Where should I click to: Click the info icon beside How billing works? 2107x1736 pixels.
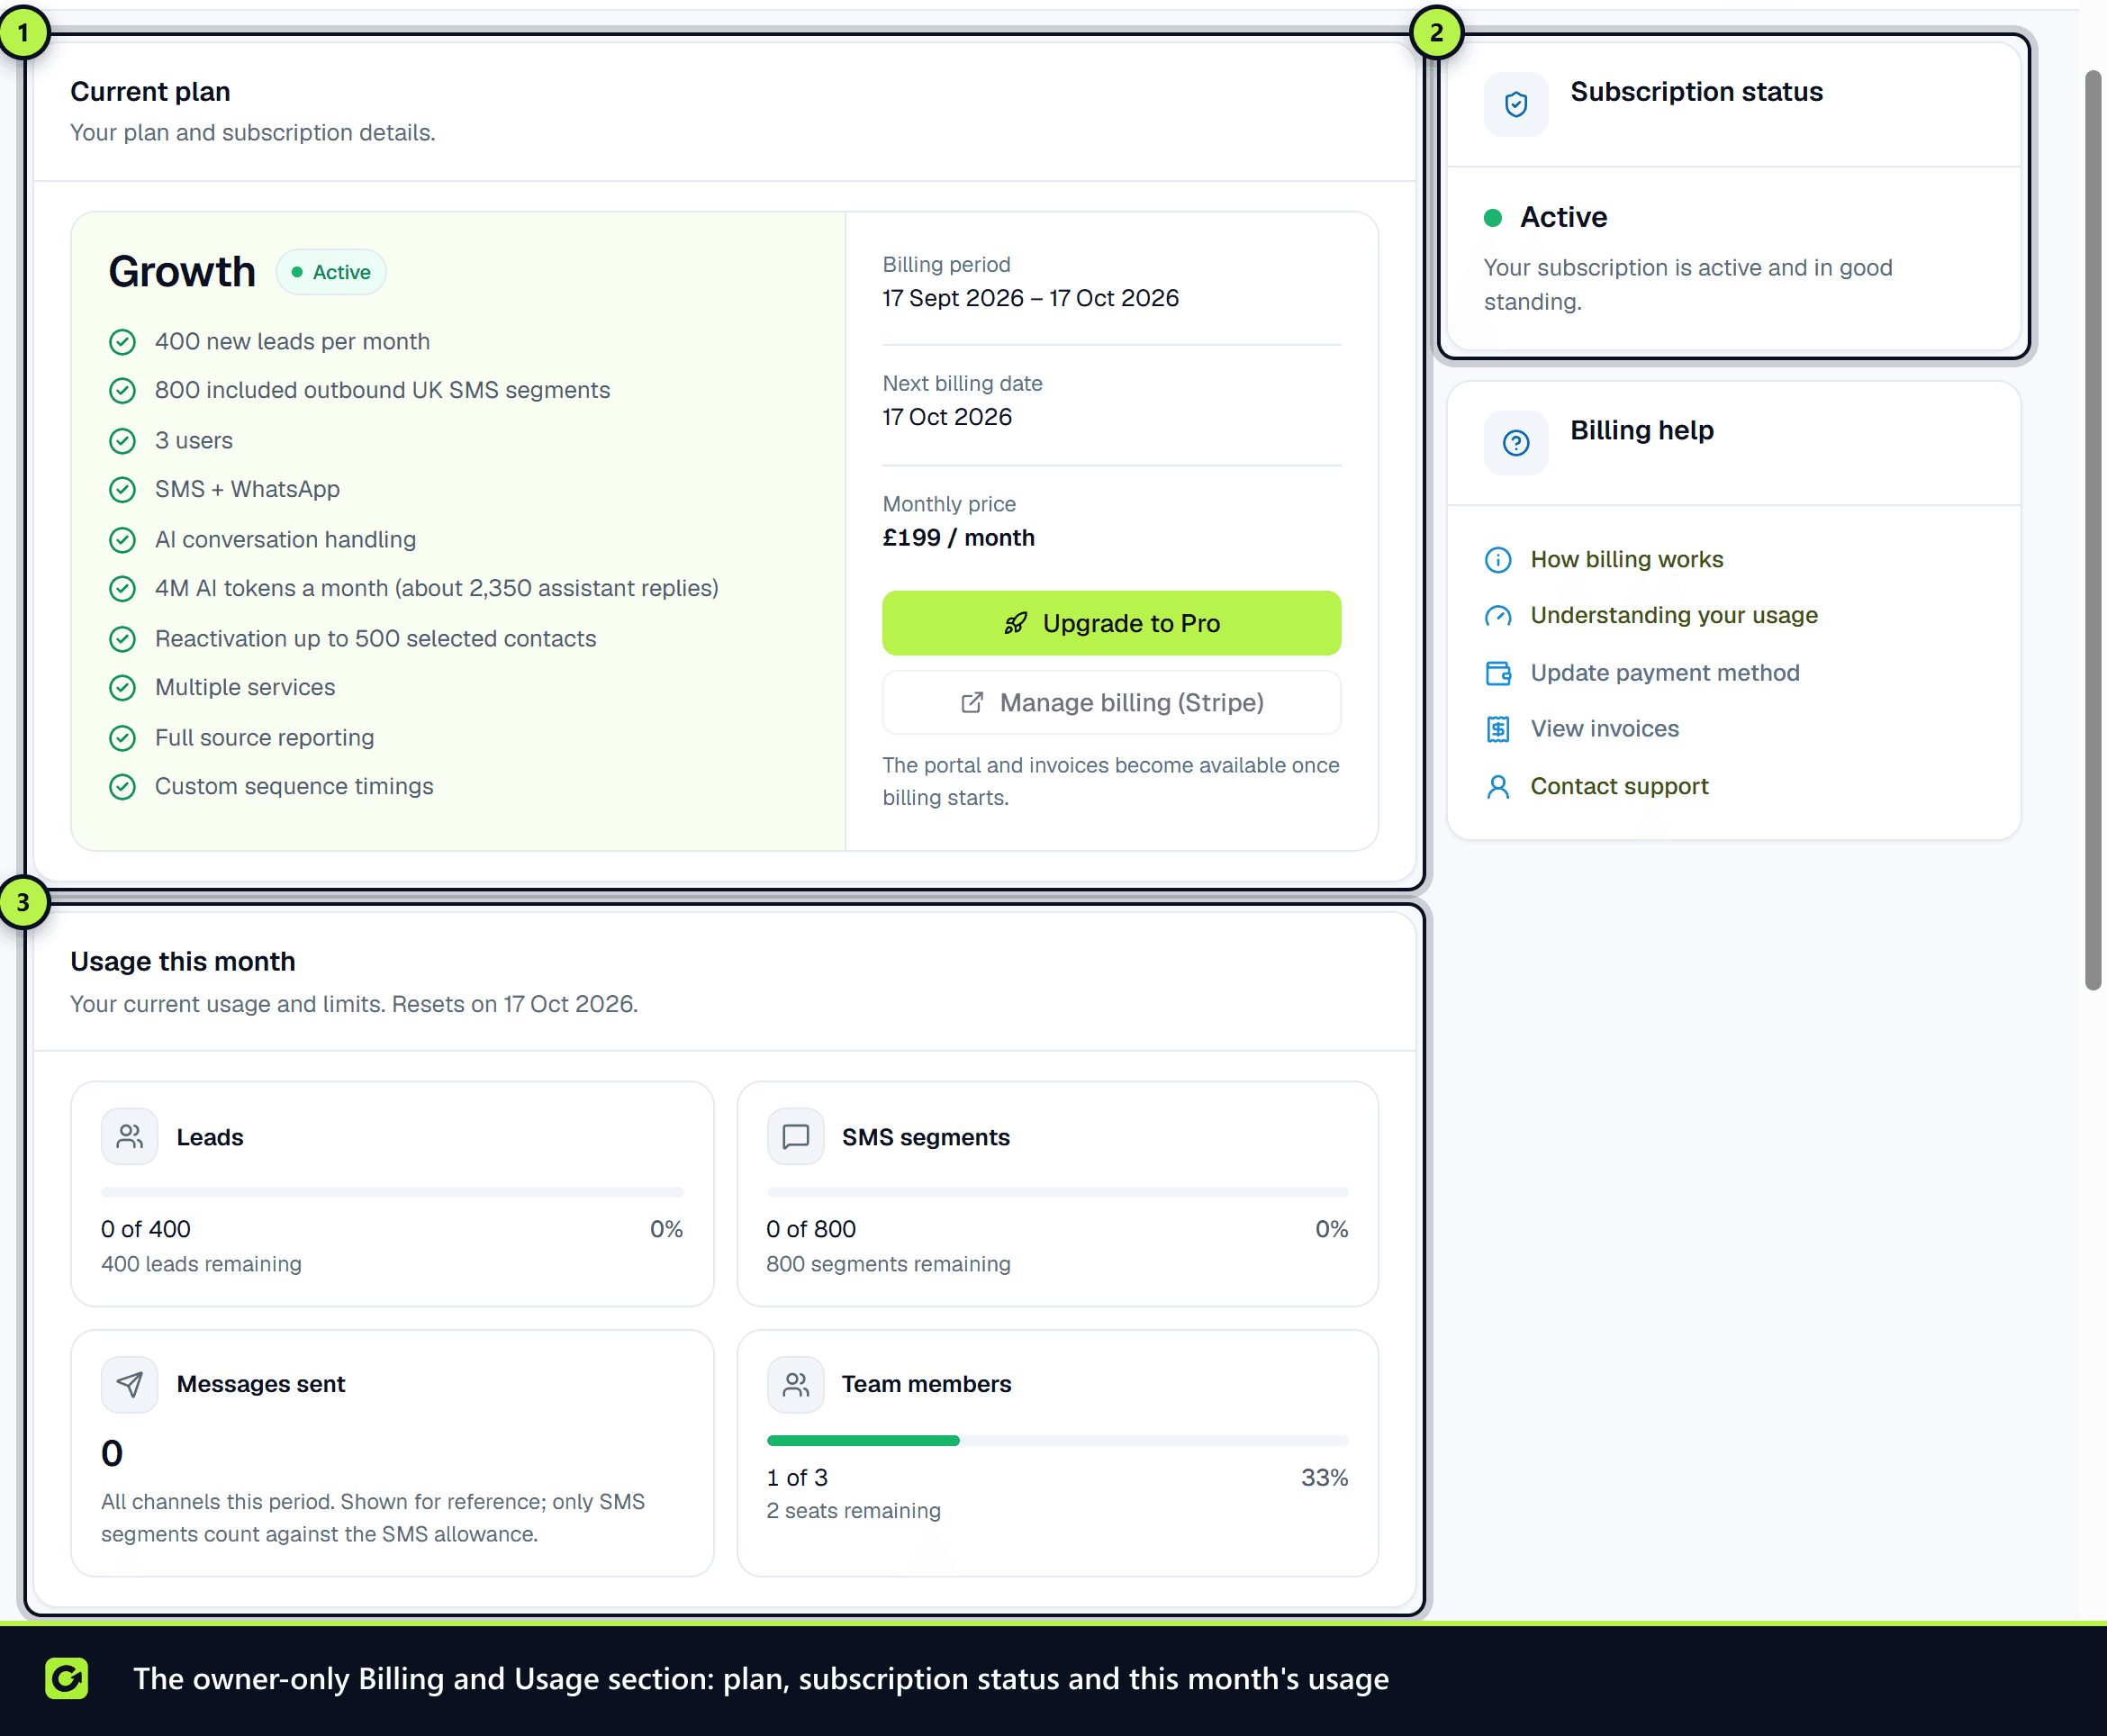[x=1497, y=560]
